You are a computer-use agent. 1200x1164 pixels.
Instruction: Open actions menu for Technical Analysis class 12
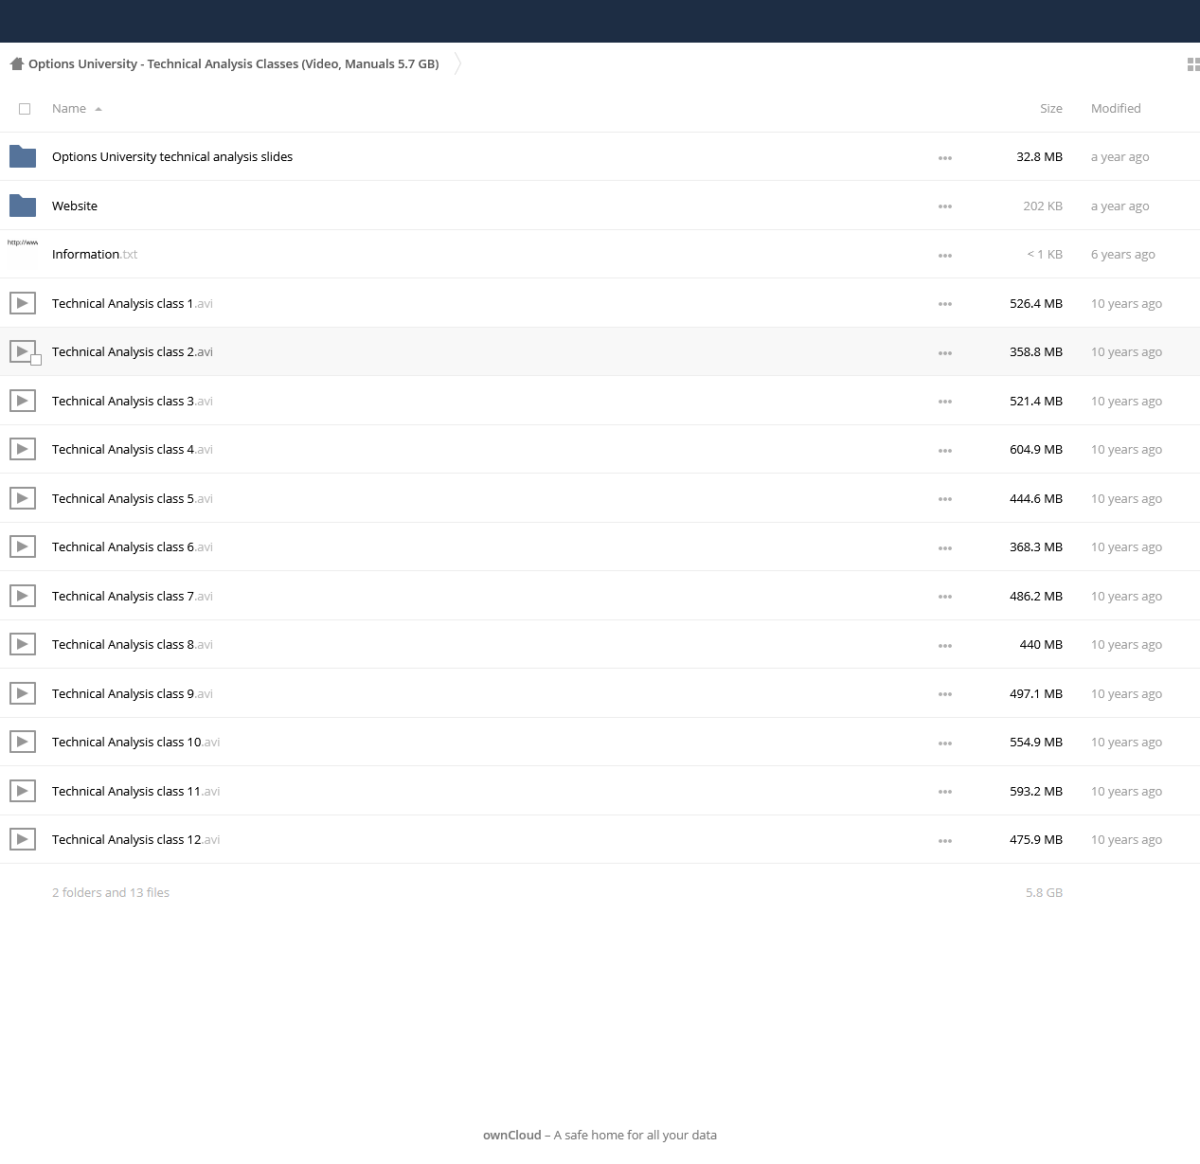click(945, 840)
